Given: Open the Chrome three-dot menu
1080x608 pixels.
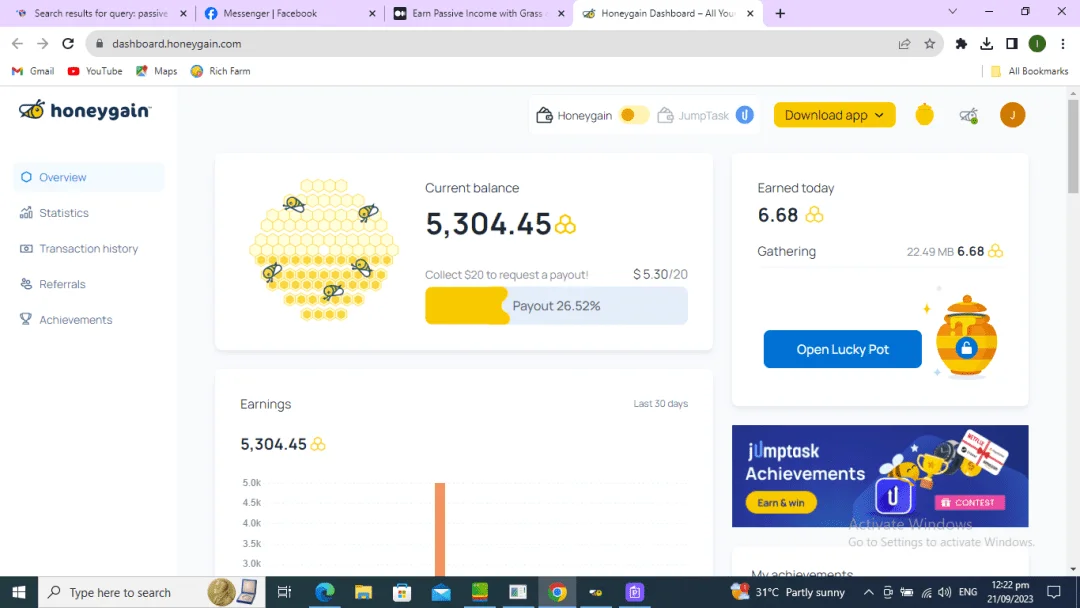Looking at the screenshot, I should 1063,43.
